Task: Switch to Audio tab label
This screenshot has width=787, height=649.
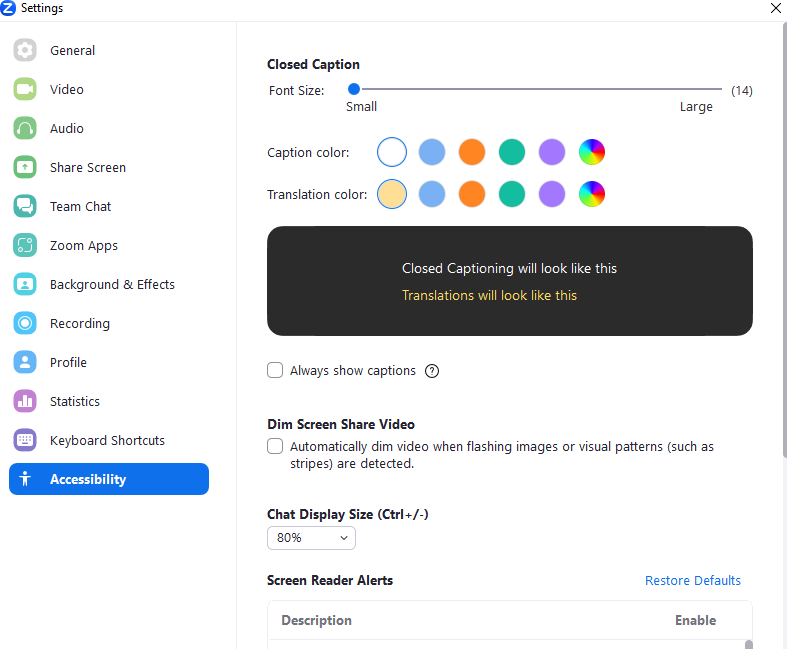Action: click(67, 128)
